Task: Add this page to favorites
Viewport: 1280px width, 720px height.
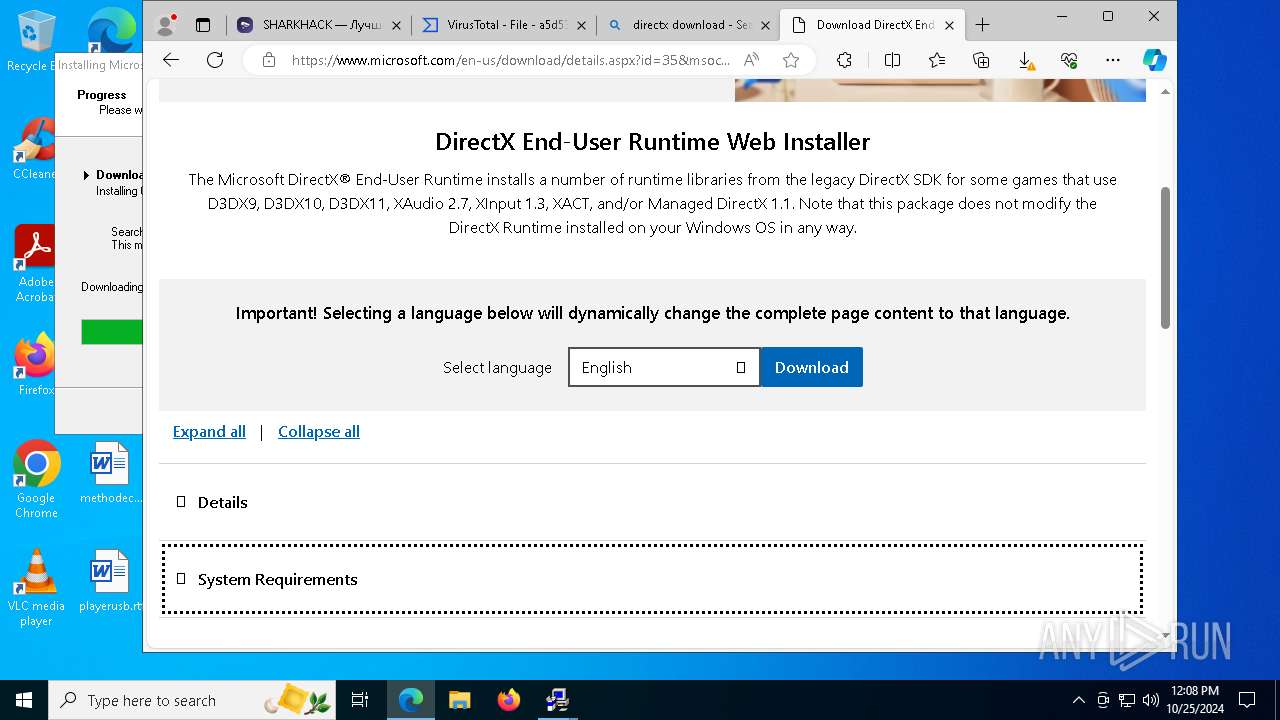Action: 791,60
